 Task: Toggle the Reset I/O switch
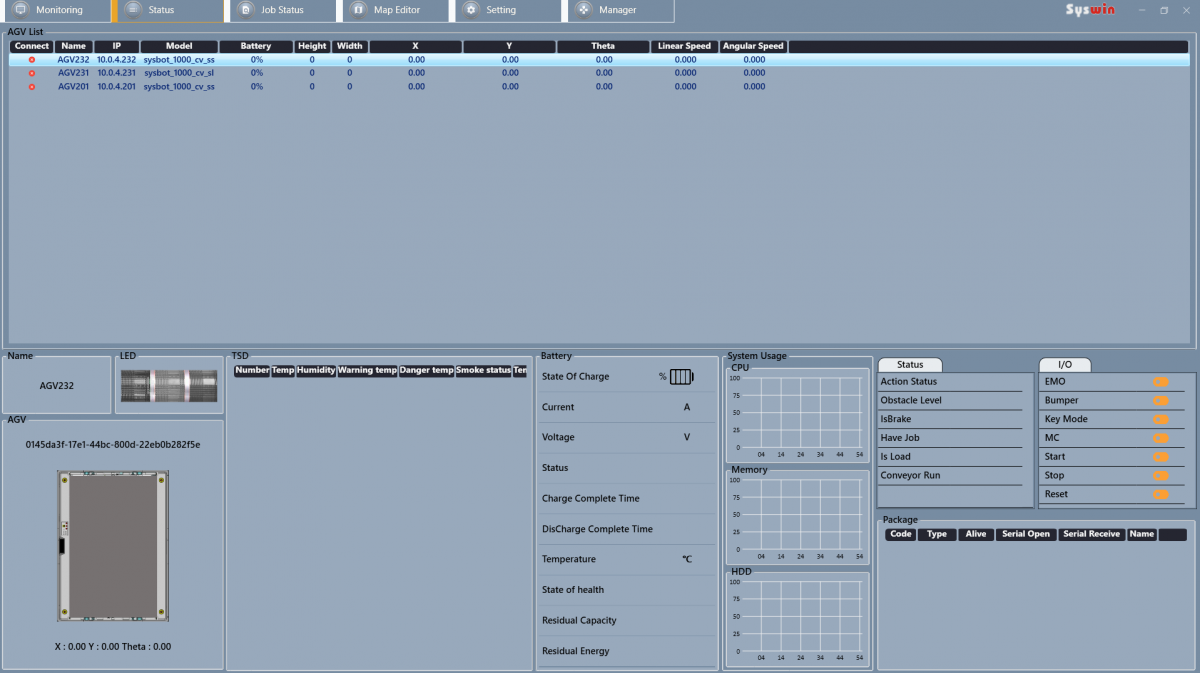tap(1160, 495)
